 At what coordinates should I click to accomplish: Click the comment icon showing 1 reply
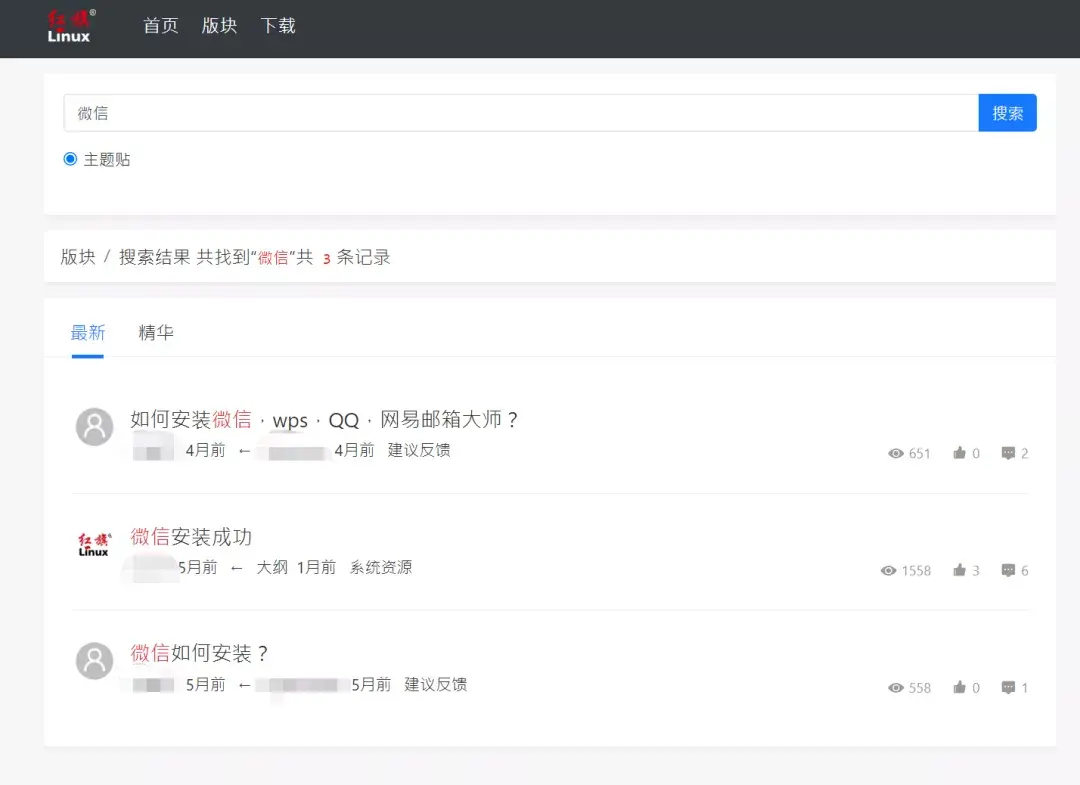coord(1008,687)
